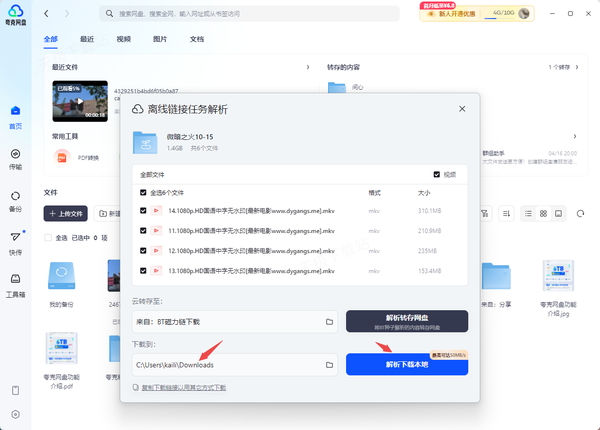Click the refresh icon in file toolbar
Image resolution: width=600 pixels, height=430 pixels.
point(580,213)
